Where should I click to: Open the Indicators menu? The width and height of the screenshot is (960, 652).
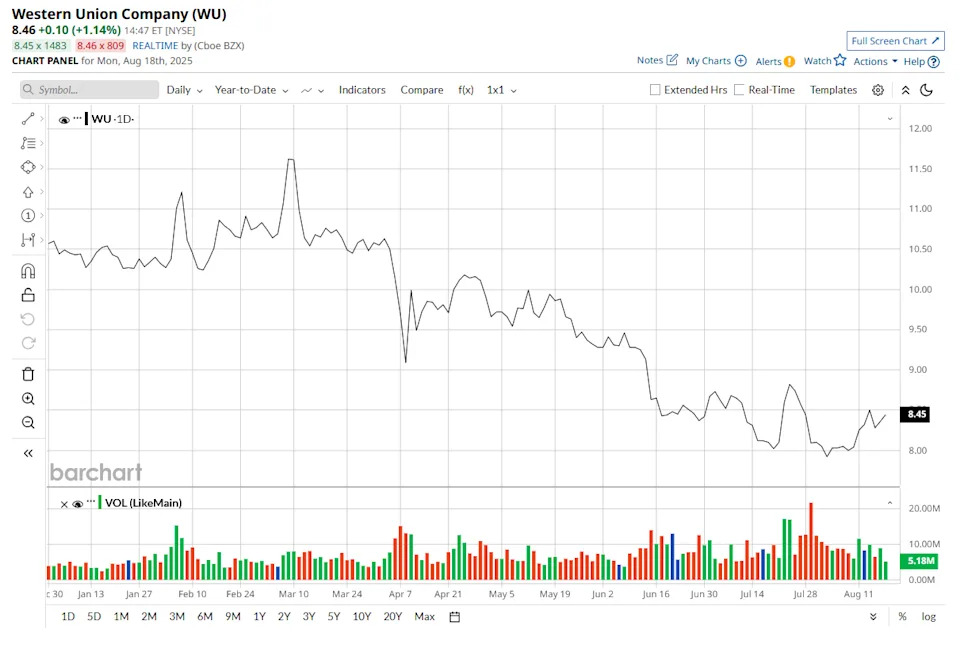tap(362, 90)
